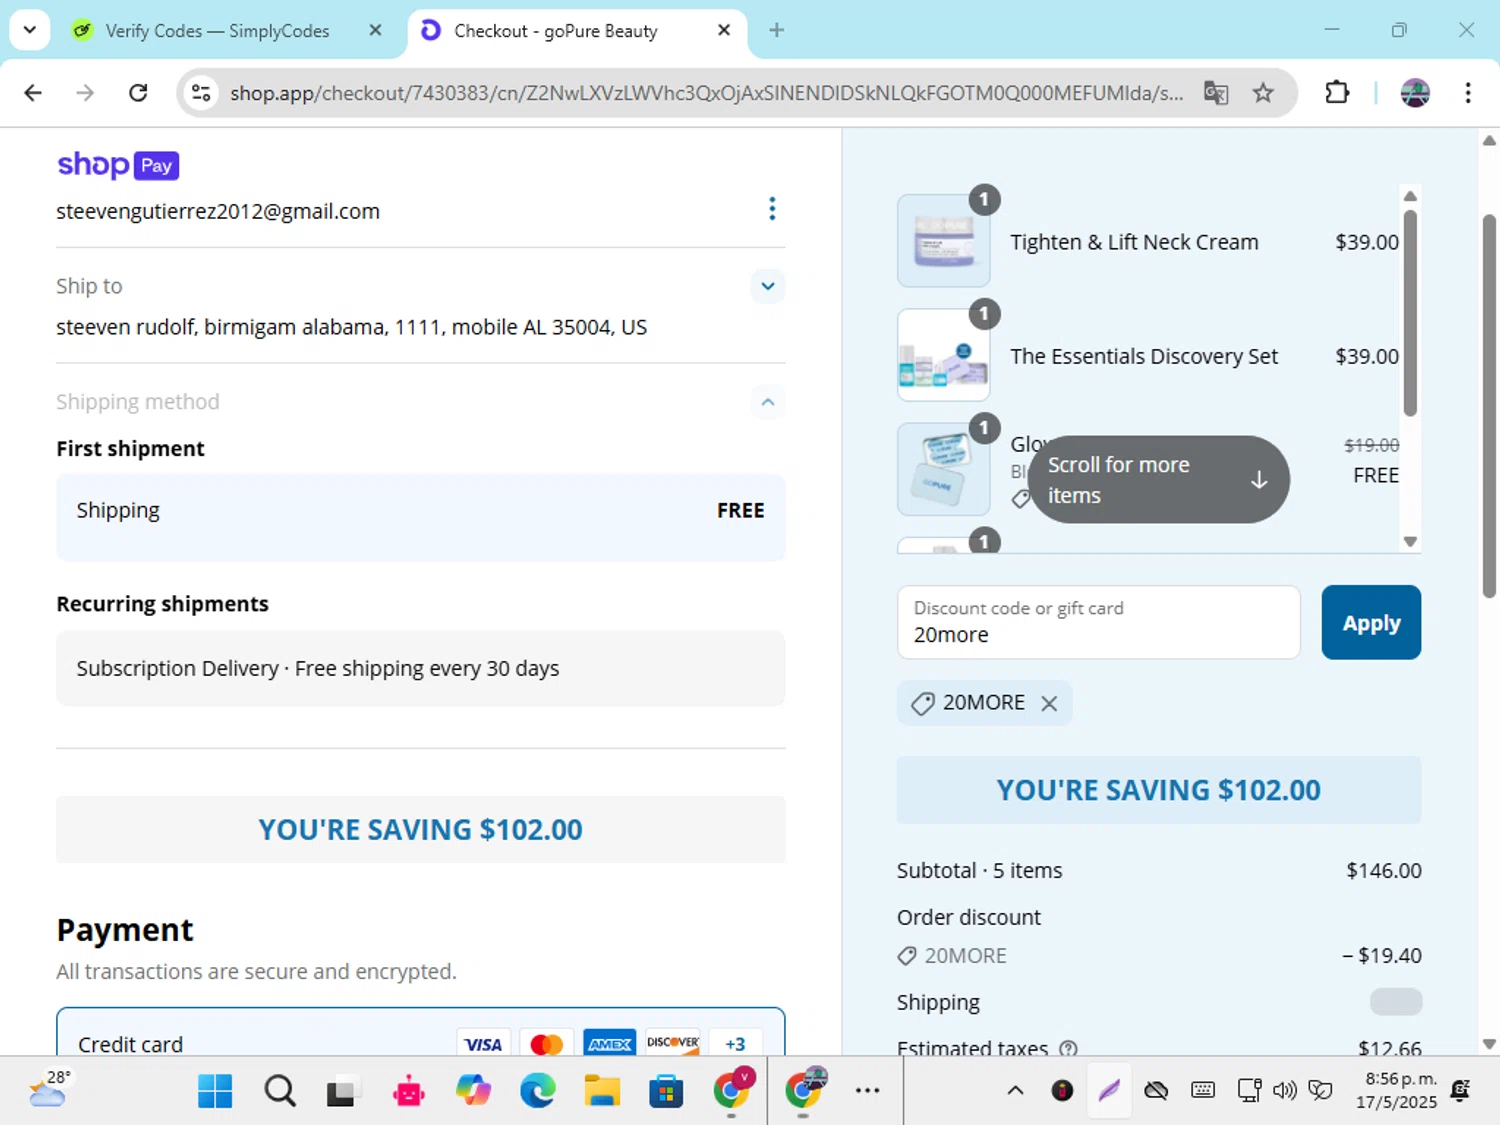Open the Copilot taskbar app
Screen dimensions: 1500x1125
[473, 1091]
